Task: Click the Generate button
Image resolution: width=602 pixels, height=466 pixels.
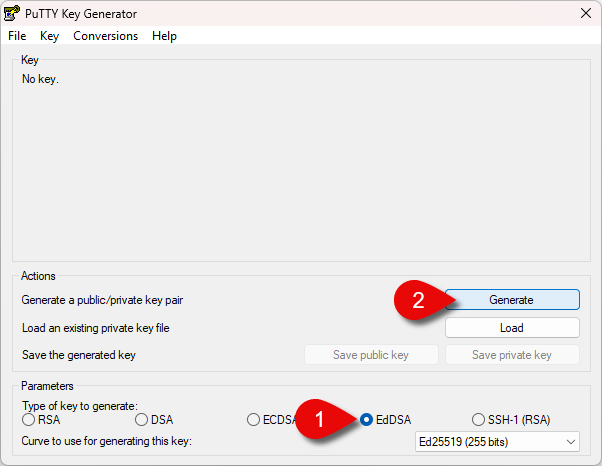Action: tap(512, 299)
